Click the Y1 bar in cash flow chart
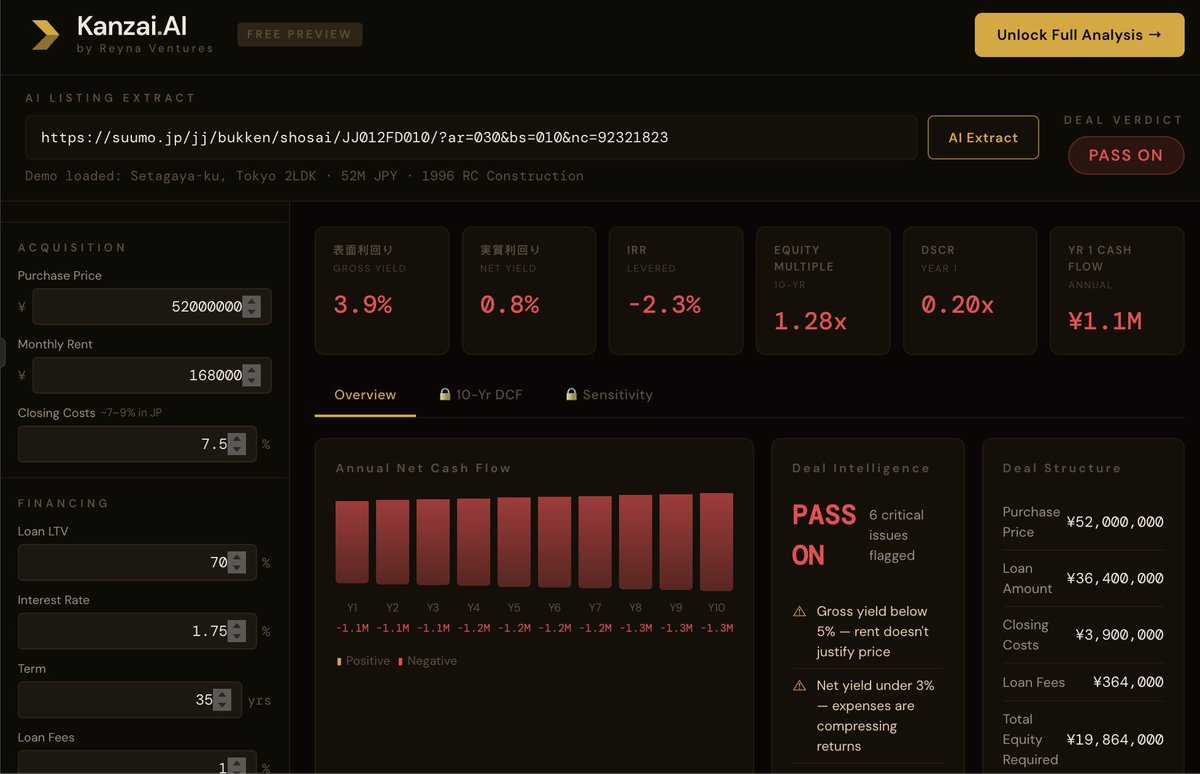 352,542
